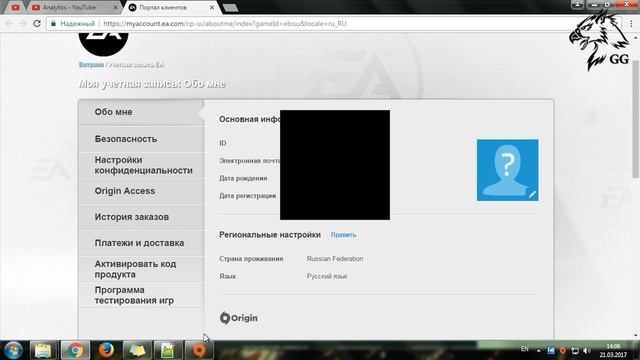The image size is (640, 360).
Task: Click the Origin logo in page
Action: 239,318
